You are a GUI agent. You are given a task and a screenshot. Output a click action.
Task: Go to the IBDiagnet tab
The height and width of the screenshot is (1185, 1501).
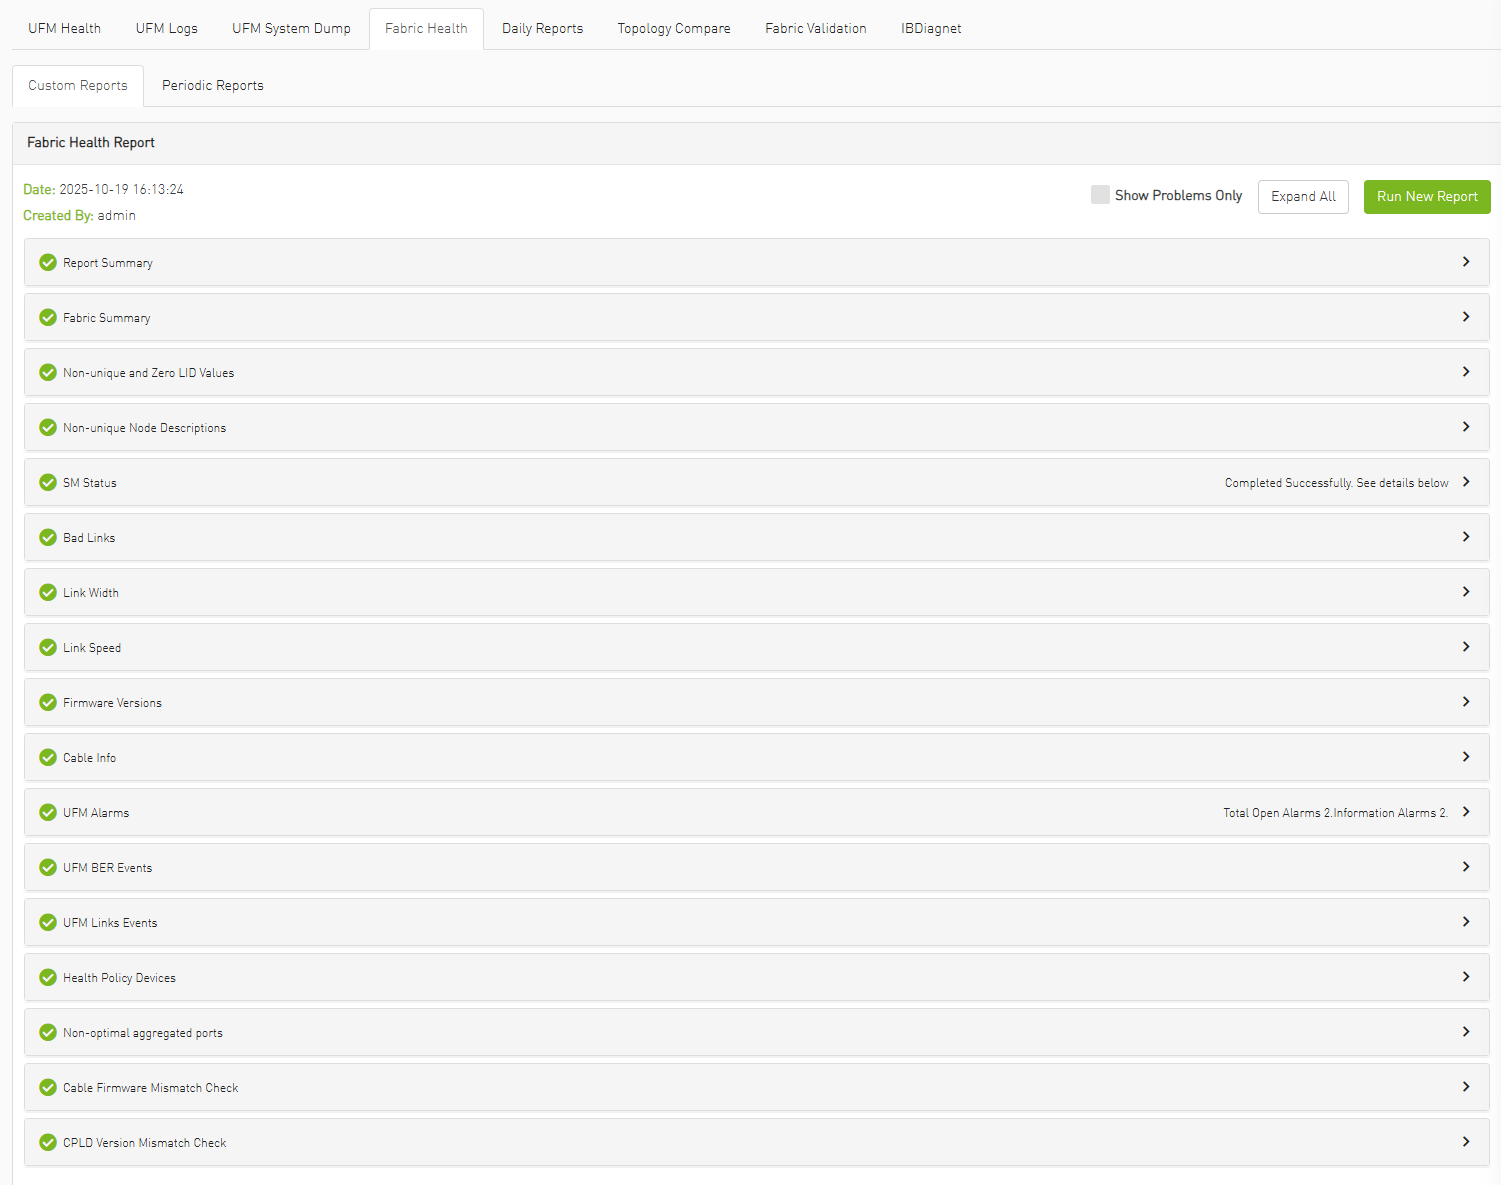[931, 28]
